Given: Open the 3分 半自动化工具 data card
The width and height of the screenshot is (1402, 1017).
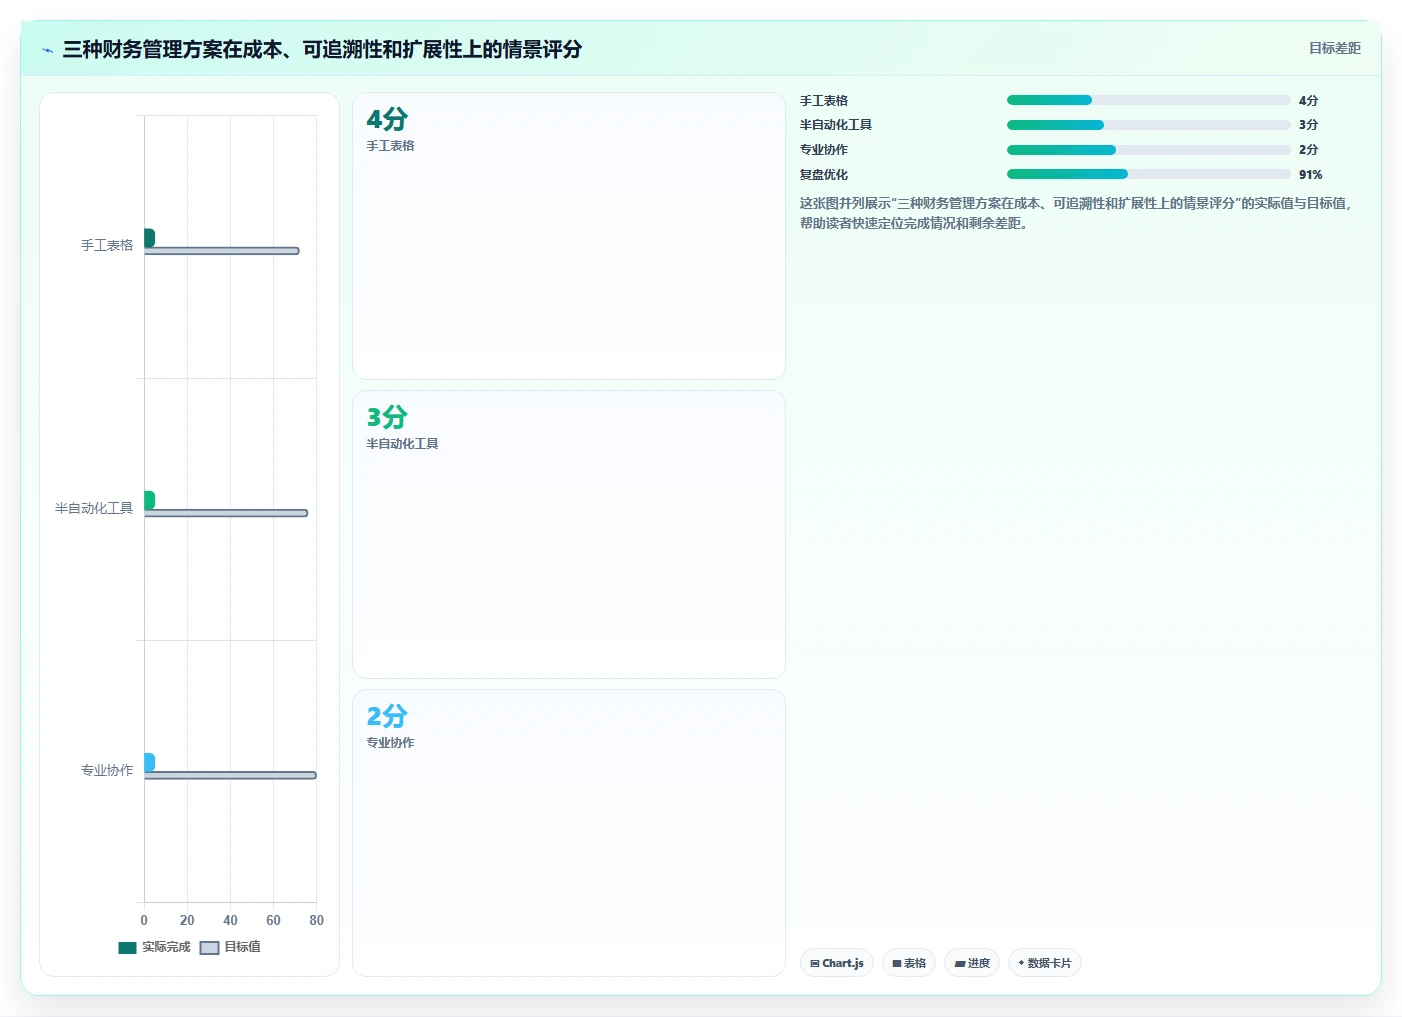Looking at the screenshot, I should pos(569,535).
